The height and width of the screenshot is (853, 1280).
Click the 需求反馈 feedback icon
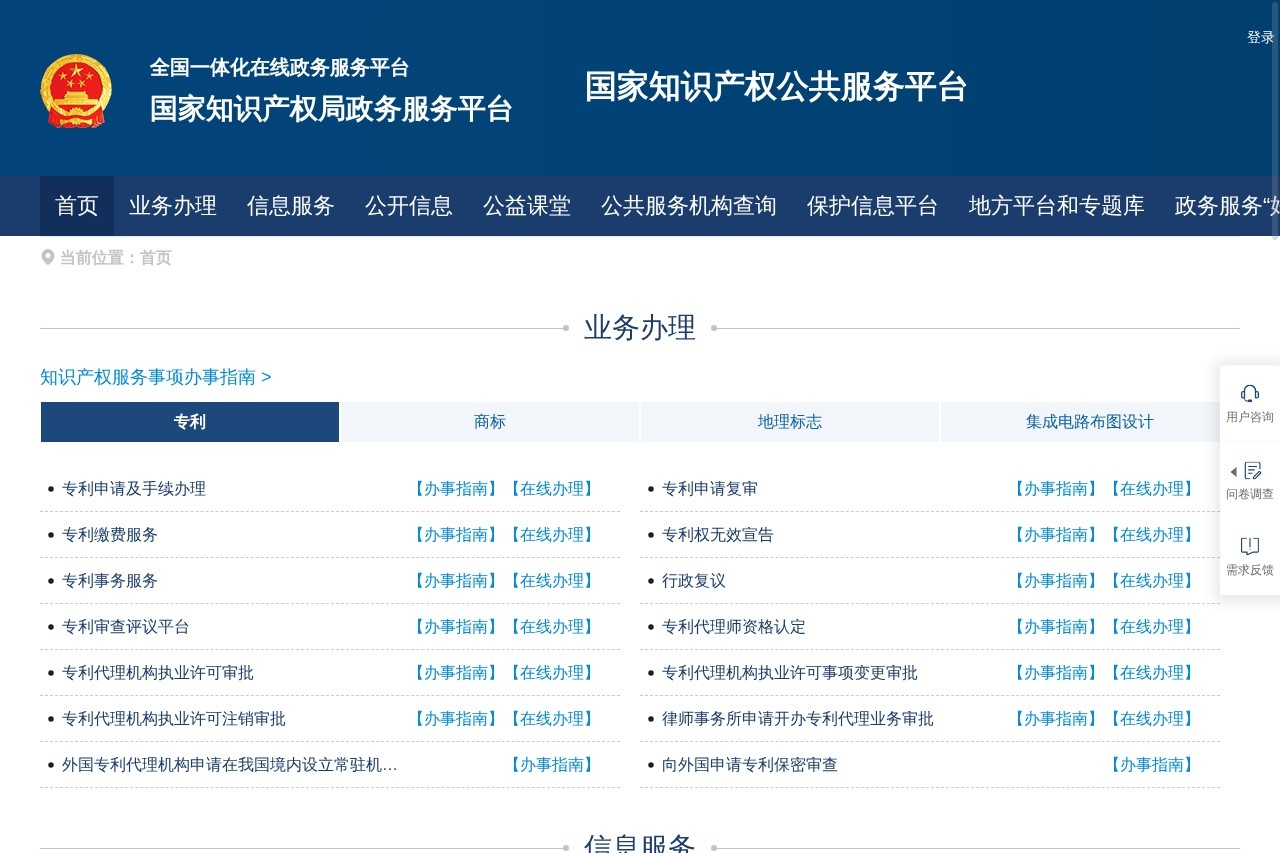1249,546
